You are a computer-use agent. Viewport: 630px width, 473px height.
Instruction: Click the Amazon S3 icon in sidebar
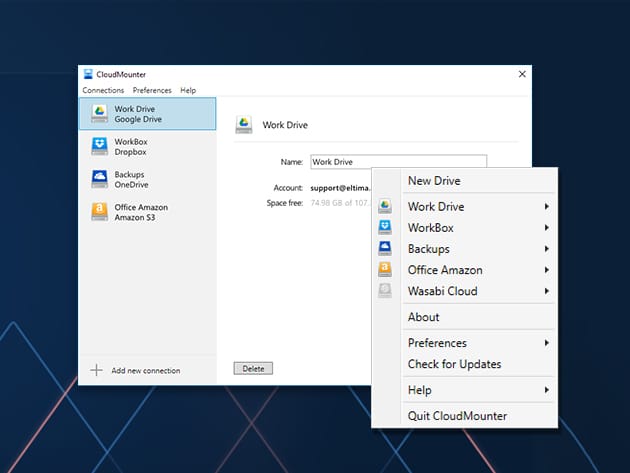pyautogui.click(x=99, y=211)
